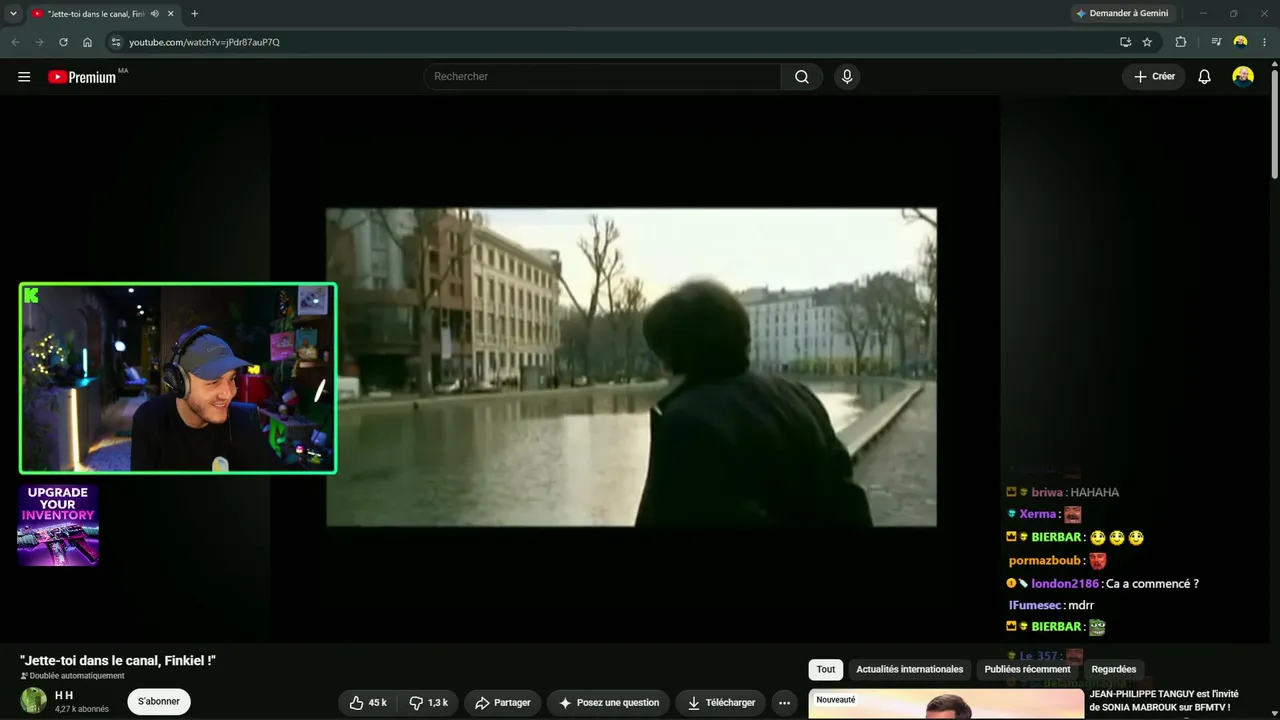Screen dimensions: 1280x720
Task: Click the video title "Jette-toi dans le canal, Finkiel !"
Action: click(x=118, y=660)
